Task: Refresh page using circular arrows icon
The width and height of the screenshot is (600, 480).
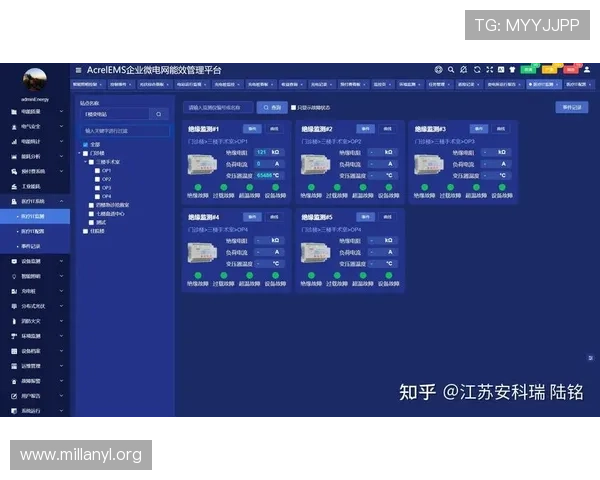Action: (477, 70)
